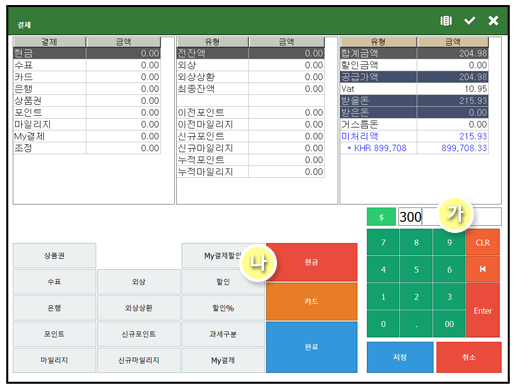This screenshot has width=515, height=390.
Task: Click the blue 완료 complete button
Action: click(311, 347)
